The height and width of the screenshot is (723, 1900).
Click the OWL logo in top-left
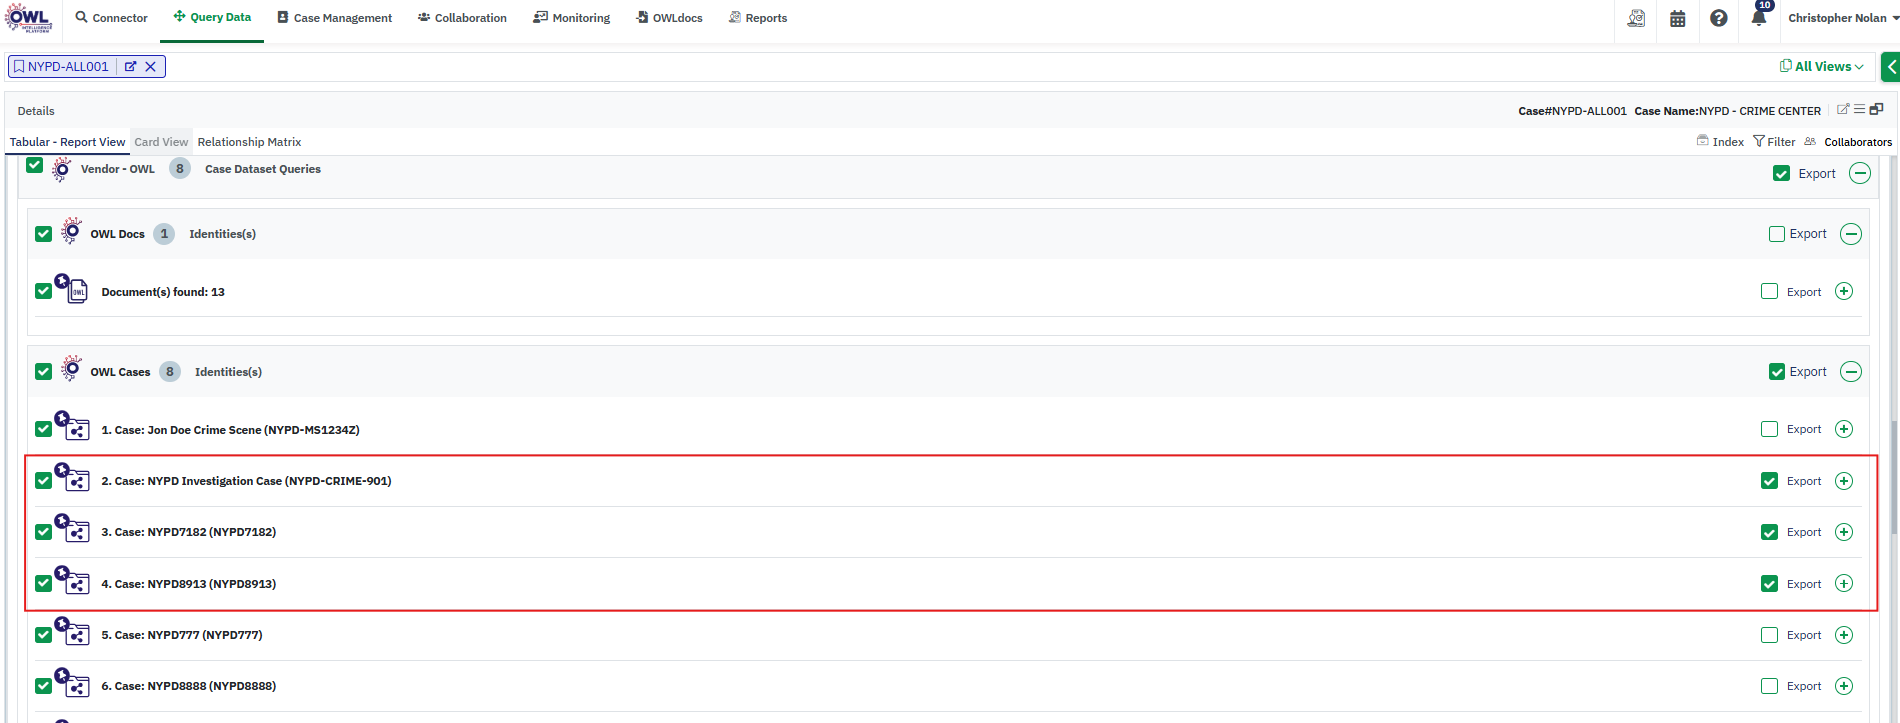(x=28, y=18)
